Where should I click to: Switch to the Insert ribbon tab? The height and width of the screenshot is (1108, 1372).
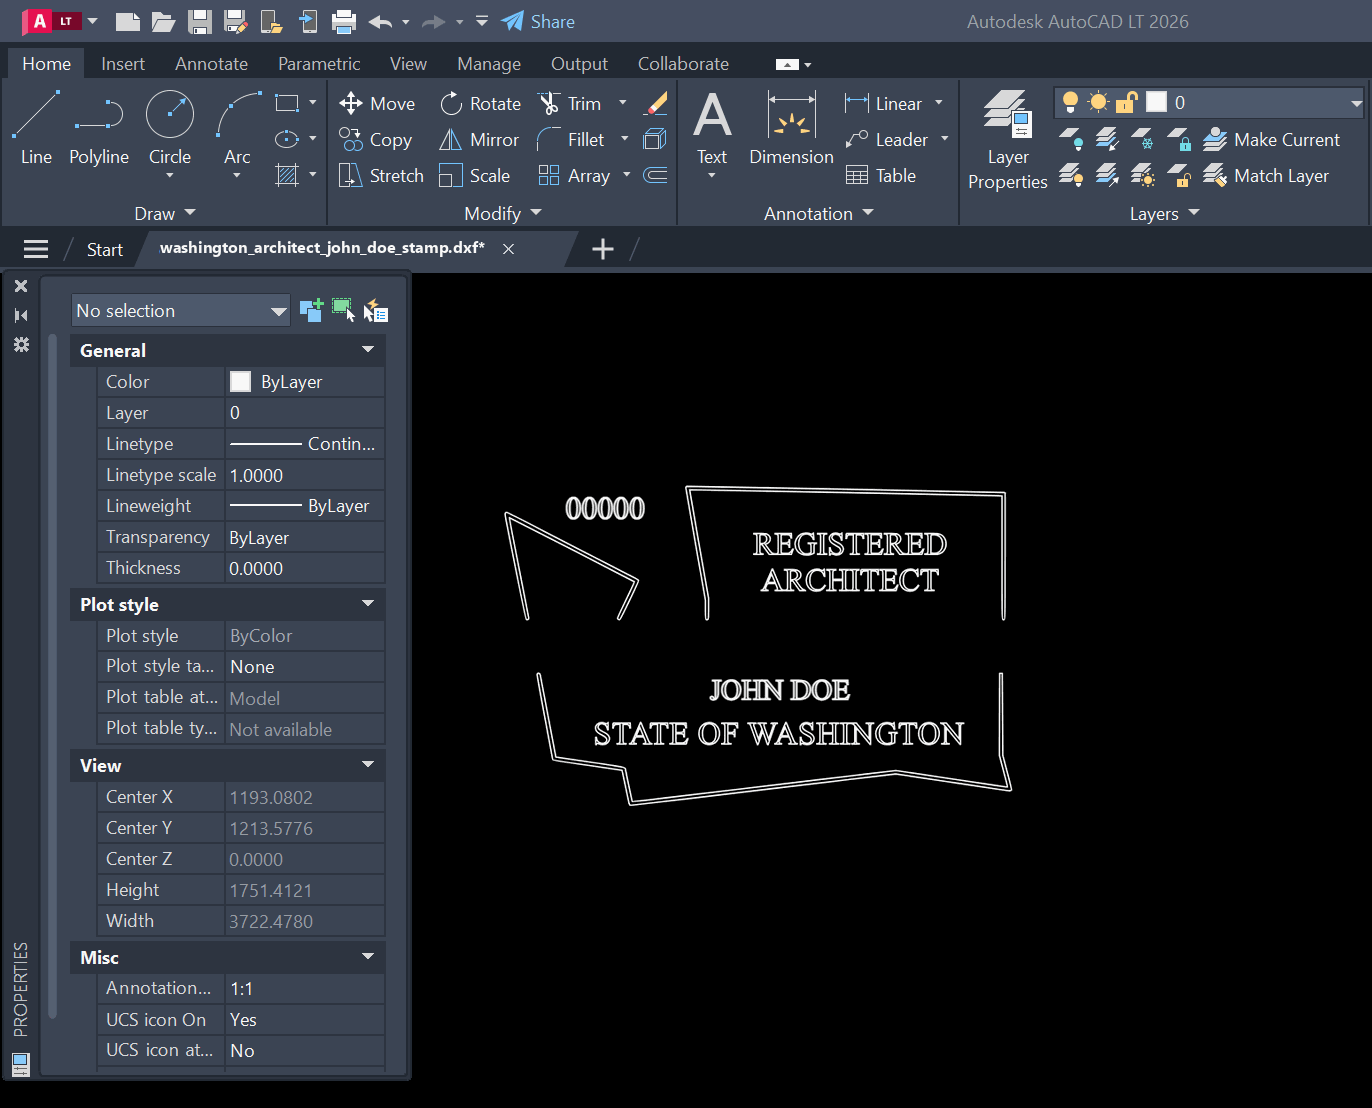pyautogui.click(x=123, y=63)
